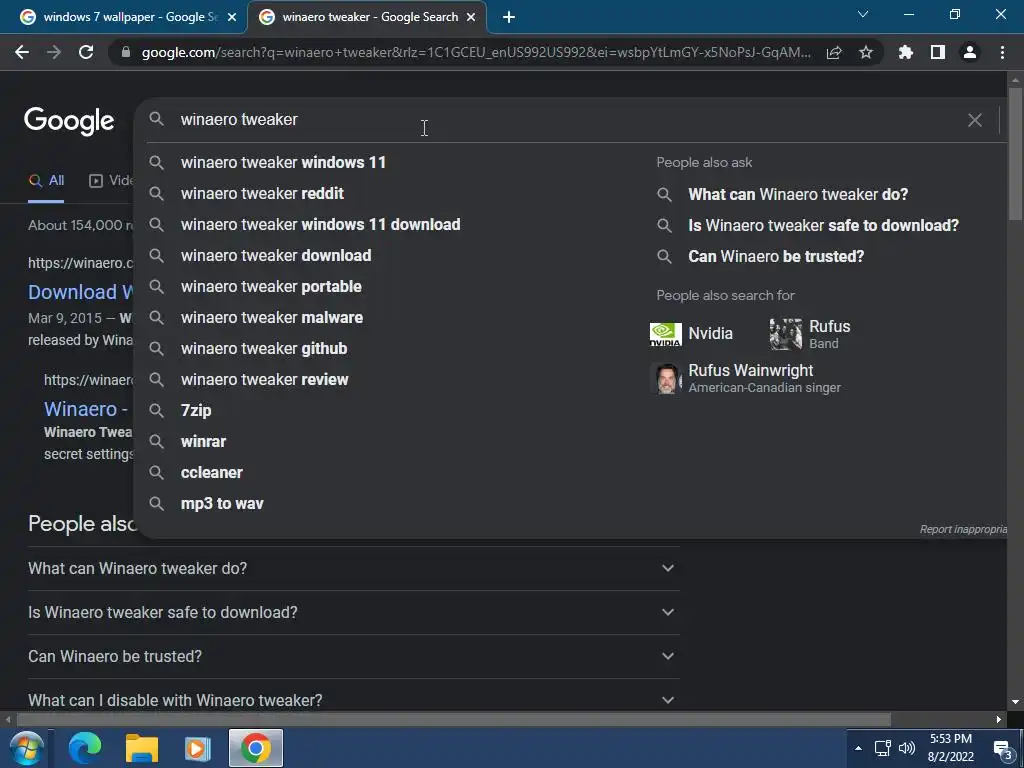
Task: Open the volume speaker tray icon
Action: pos(907,748)
